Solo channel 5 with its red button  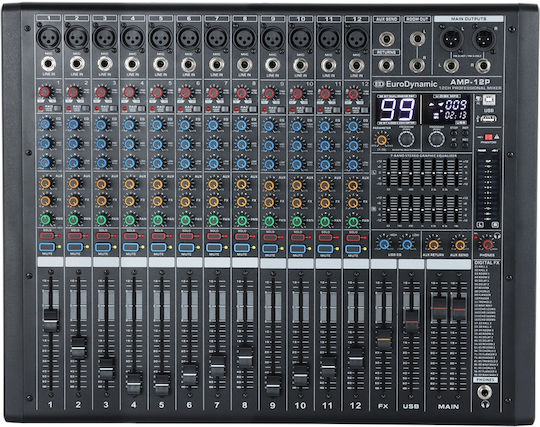pos(158,236)
